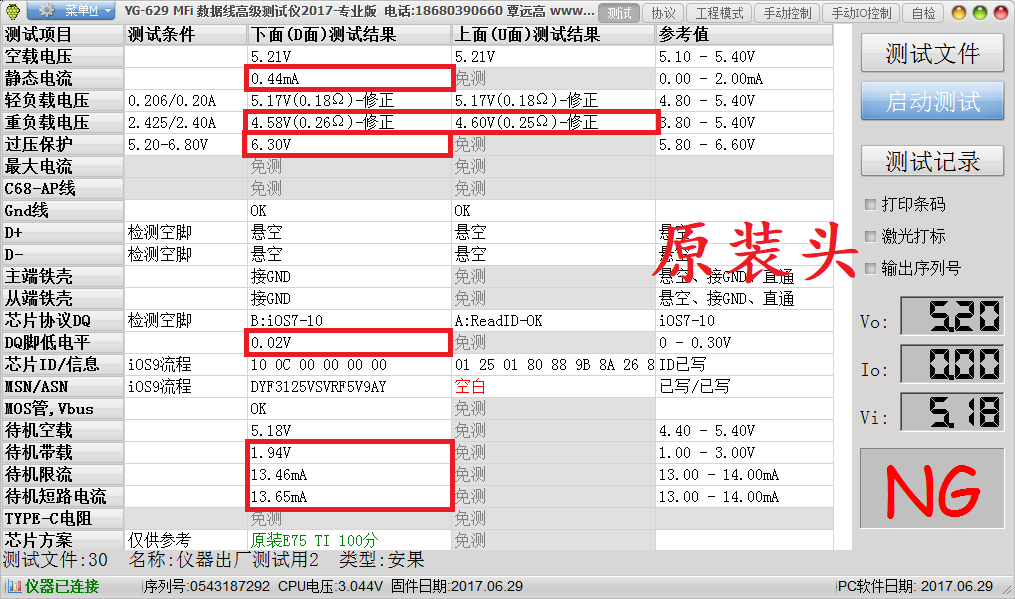
Task: Check the 输出序列号 option
Action: (870, 268)
